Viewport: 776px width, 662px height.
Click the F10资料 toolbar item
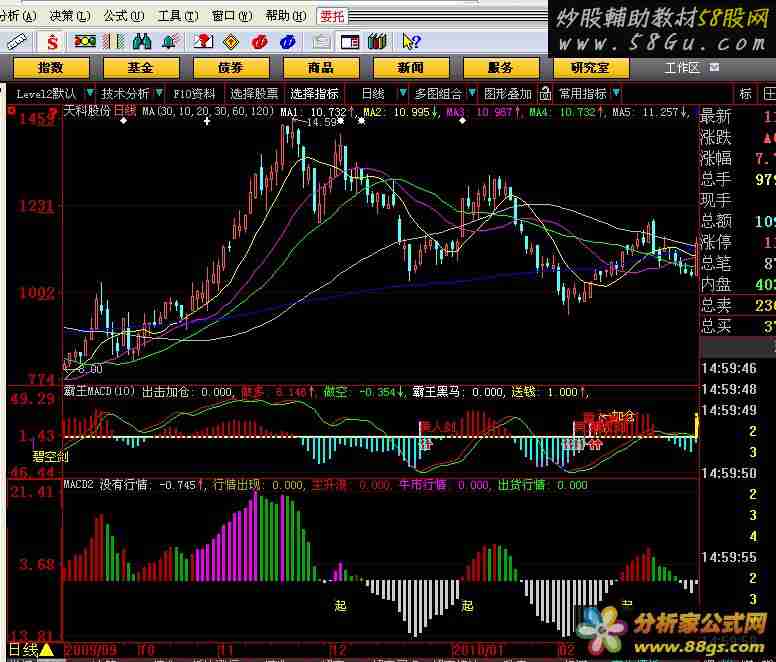point(194,94)
